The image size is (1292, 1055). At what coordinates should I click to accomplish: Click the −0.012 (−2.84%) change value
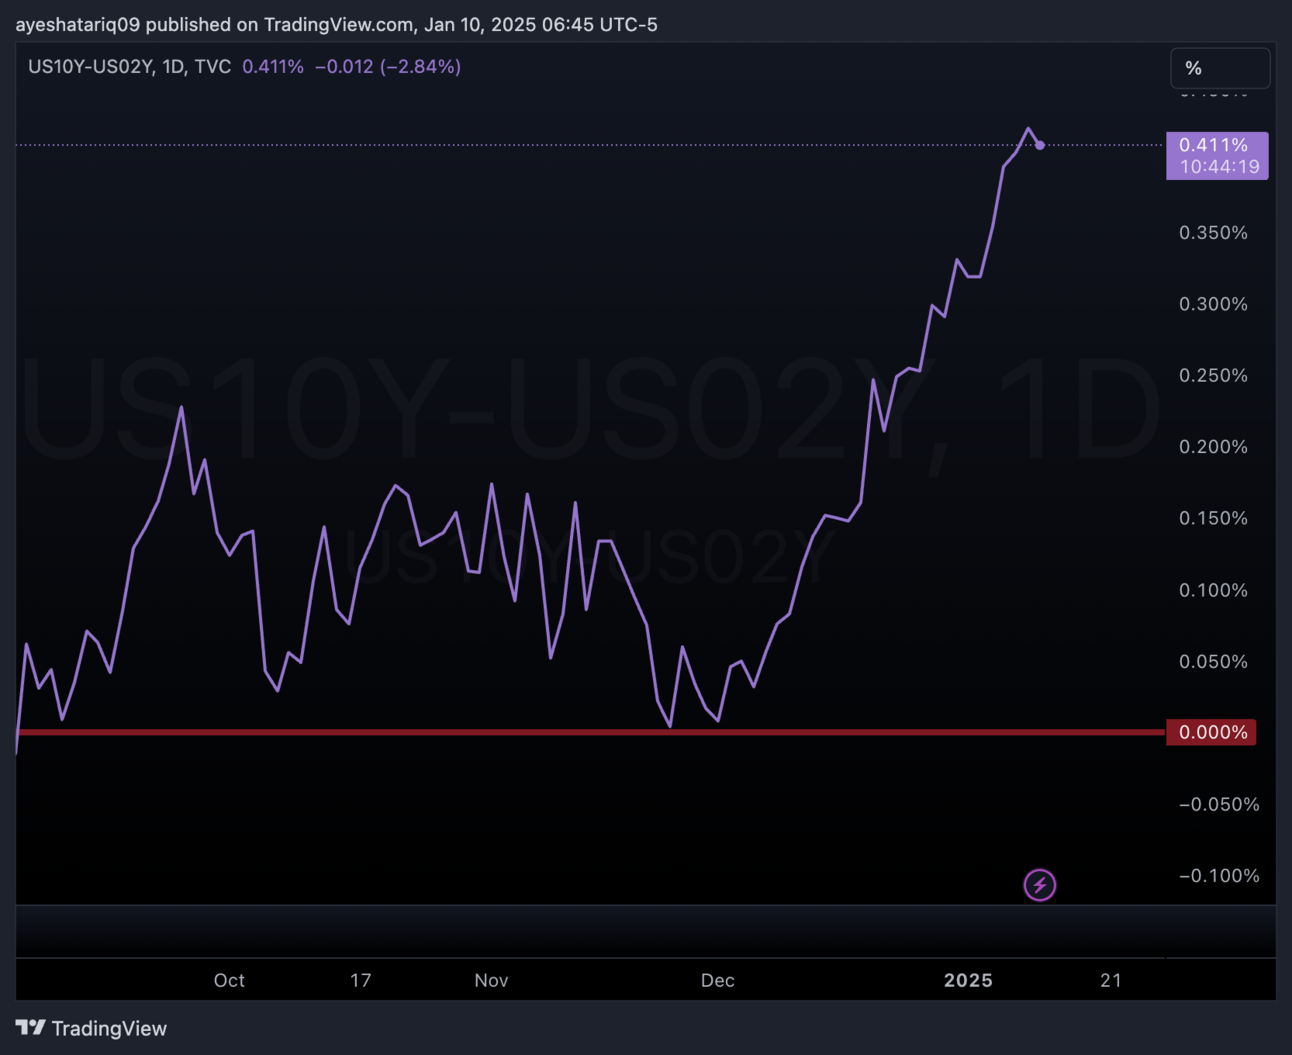tap(388, 67)
